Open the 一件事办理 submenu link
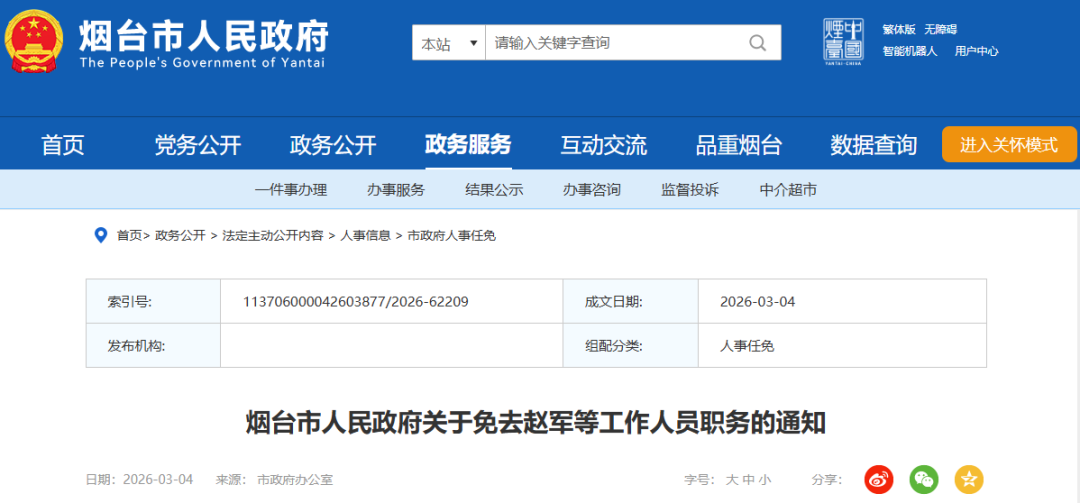 [x=291, y=190]
